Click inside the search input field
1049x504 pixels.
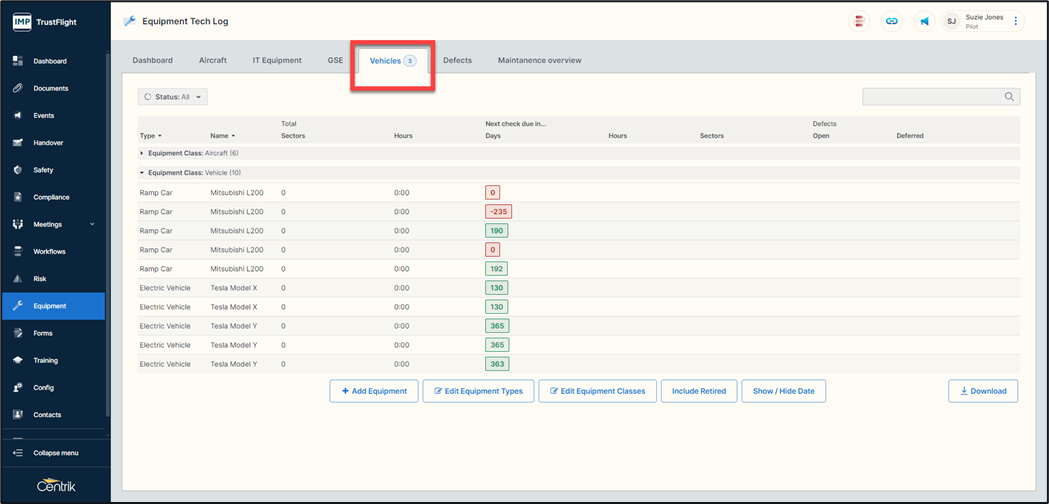click(x=932, y=97)
